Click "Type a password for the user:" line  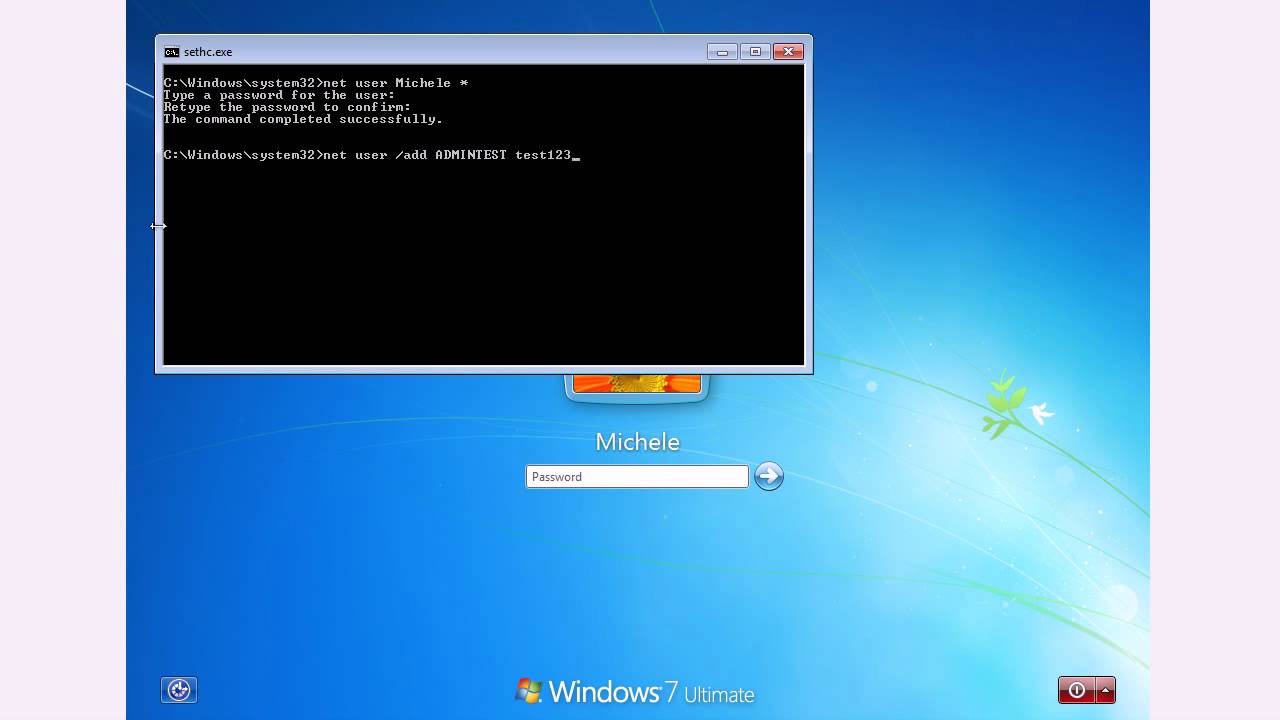(279, 95)
